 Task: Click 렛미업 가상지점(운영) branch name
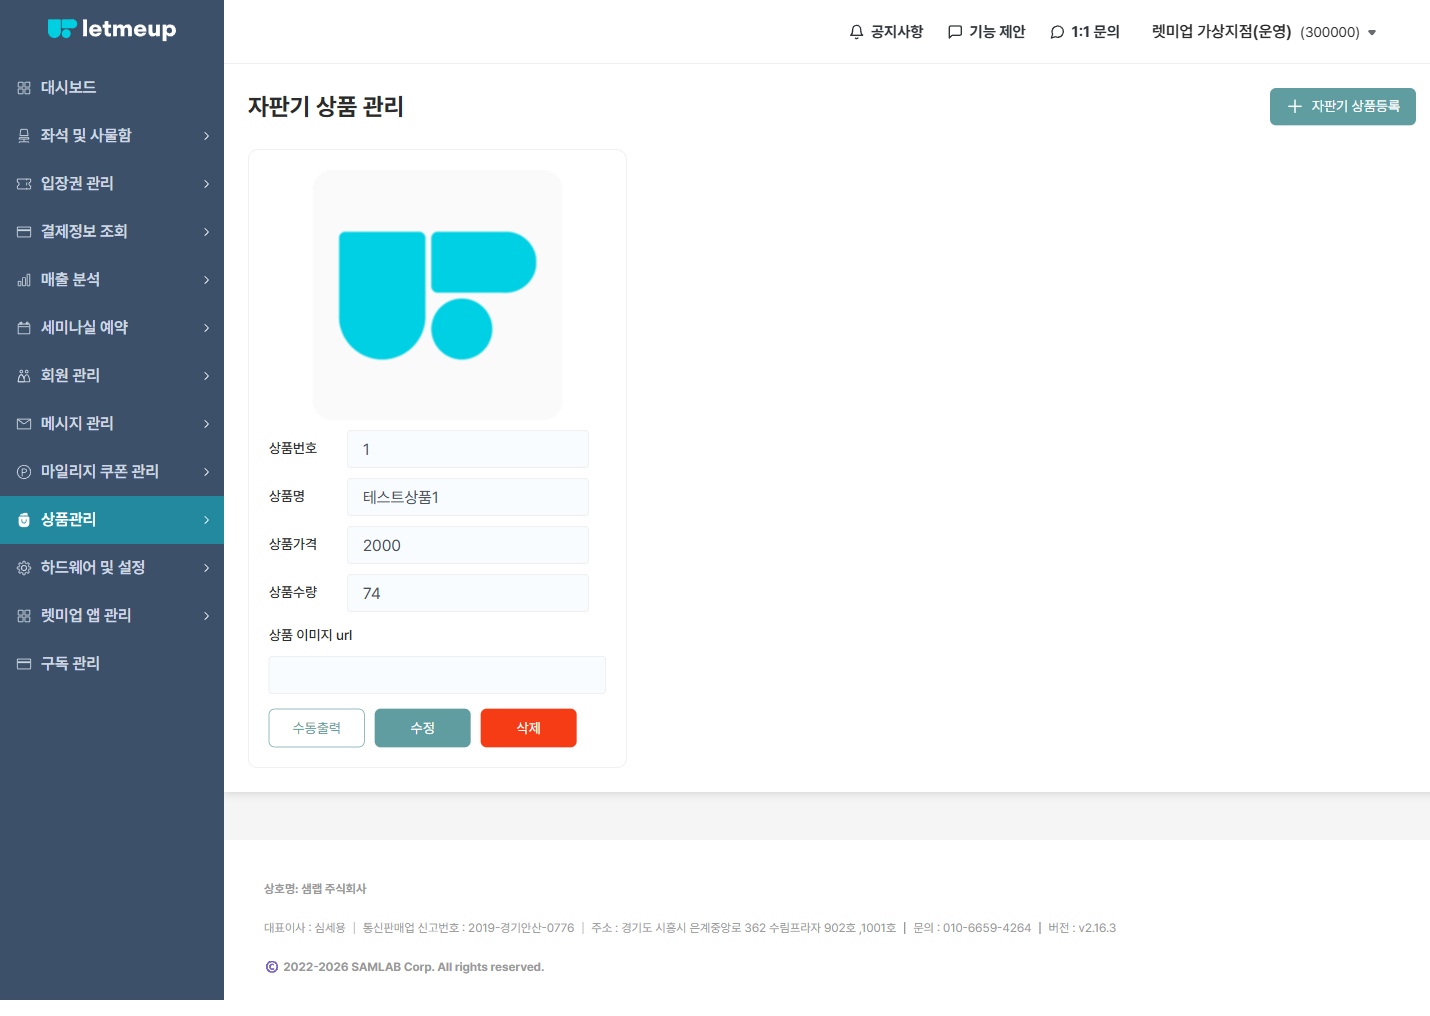point(1221,32)
